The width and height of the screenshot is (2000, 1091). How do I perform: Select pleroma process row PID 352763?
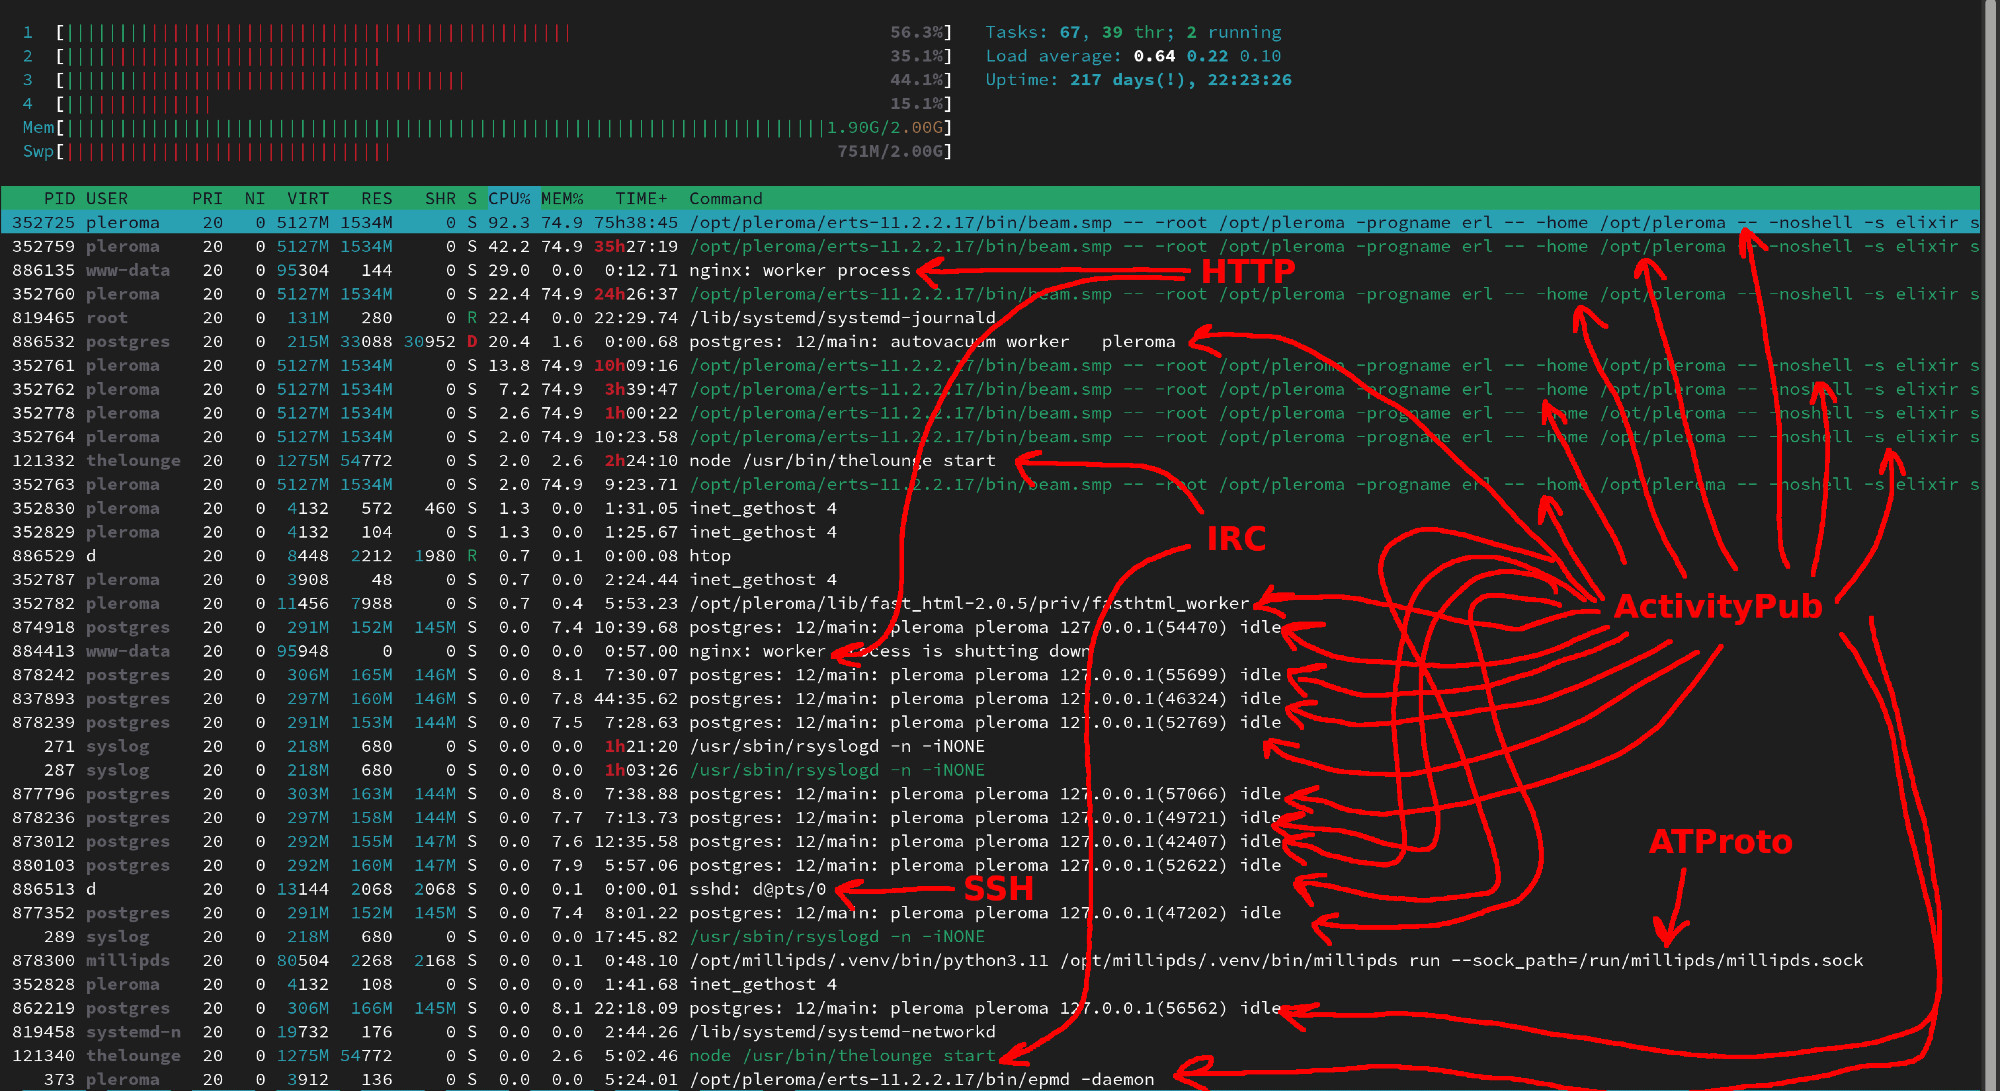click(990, 484)
